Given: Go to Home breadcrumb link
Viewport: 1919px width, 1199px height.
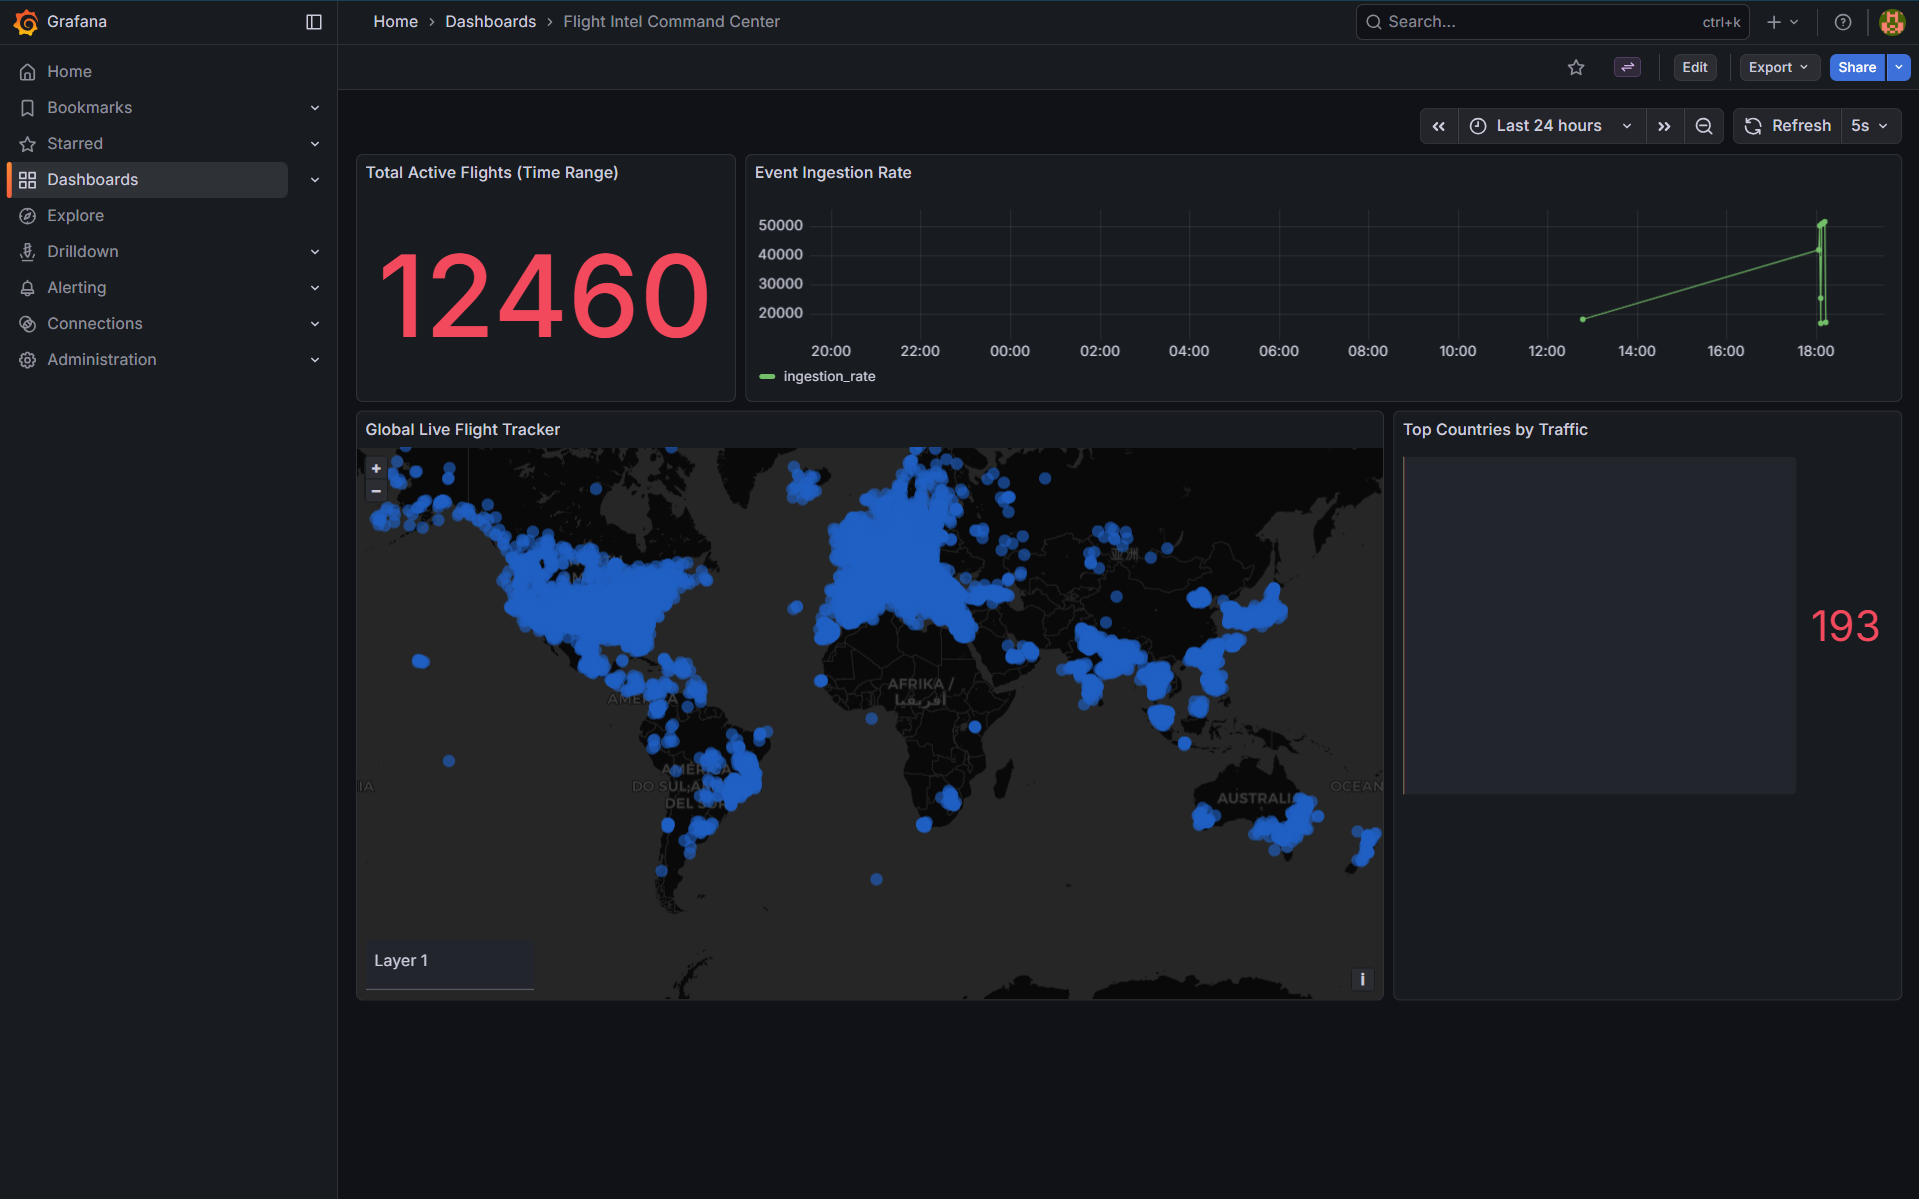Looking at the screenshot, I should (395, 22).
